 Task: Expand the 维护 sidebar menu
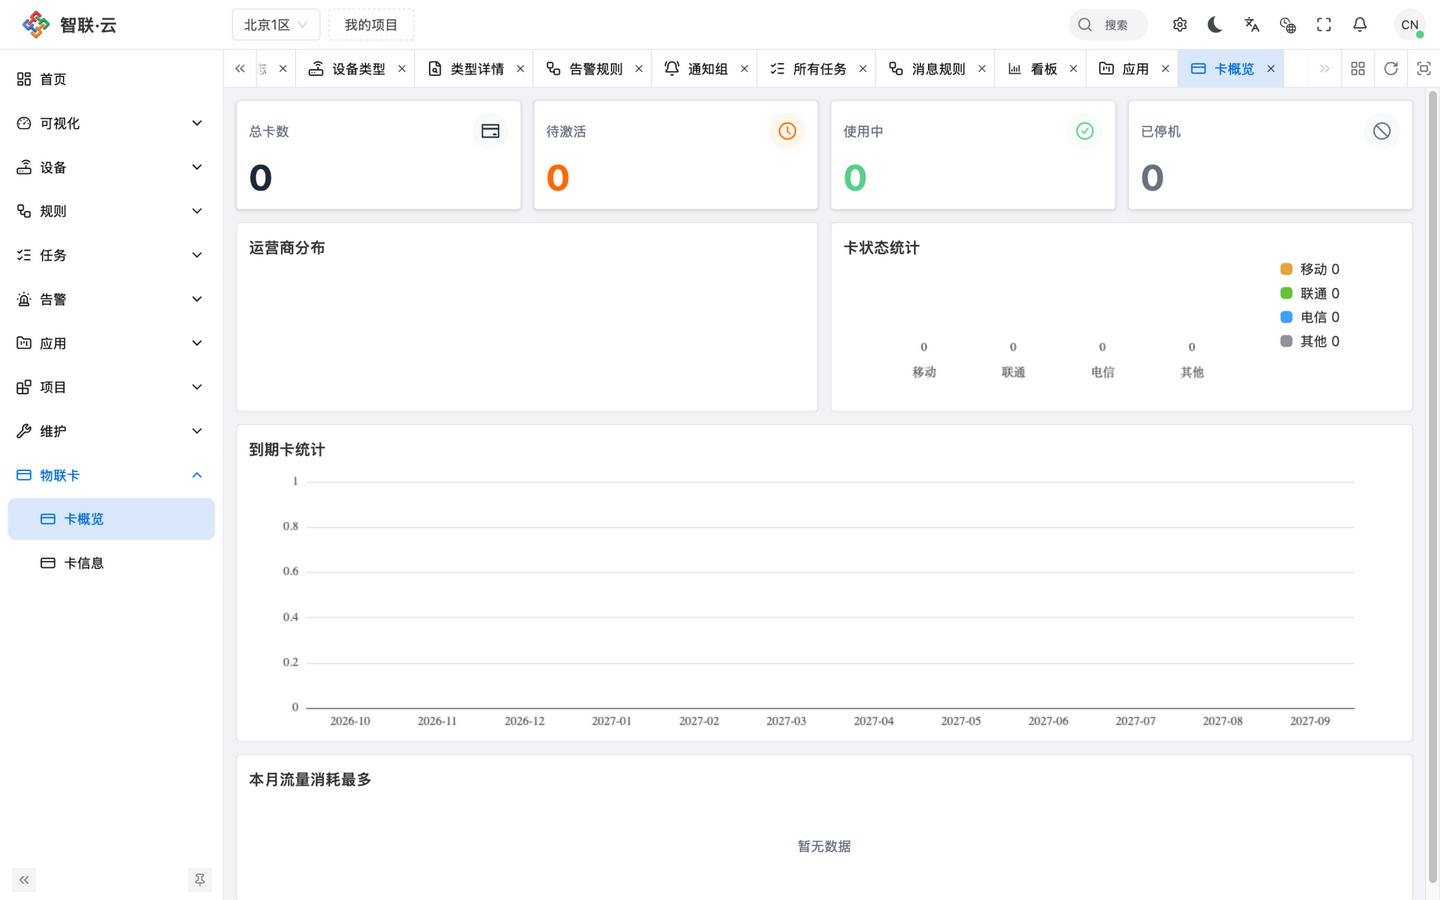111,431
